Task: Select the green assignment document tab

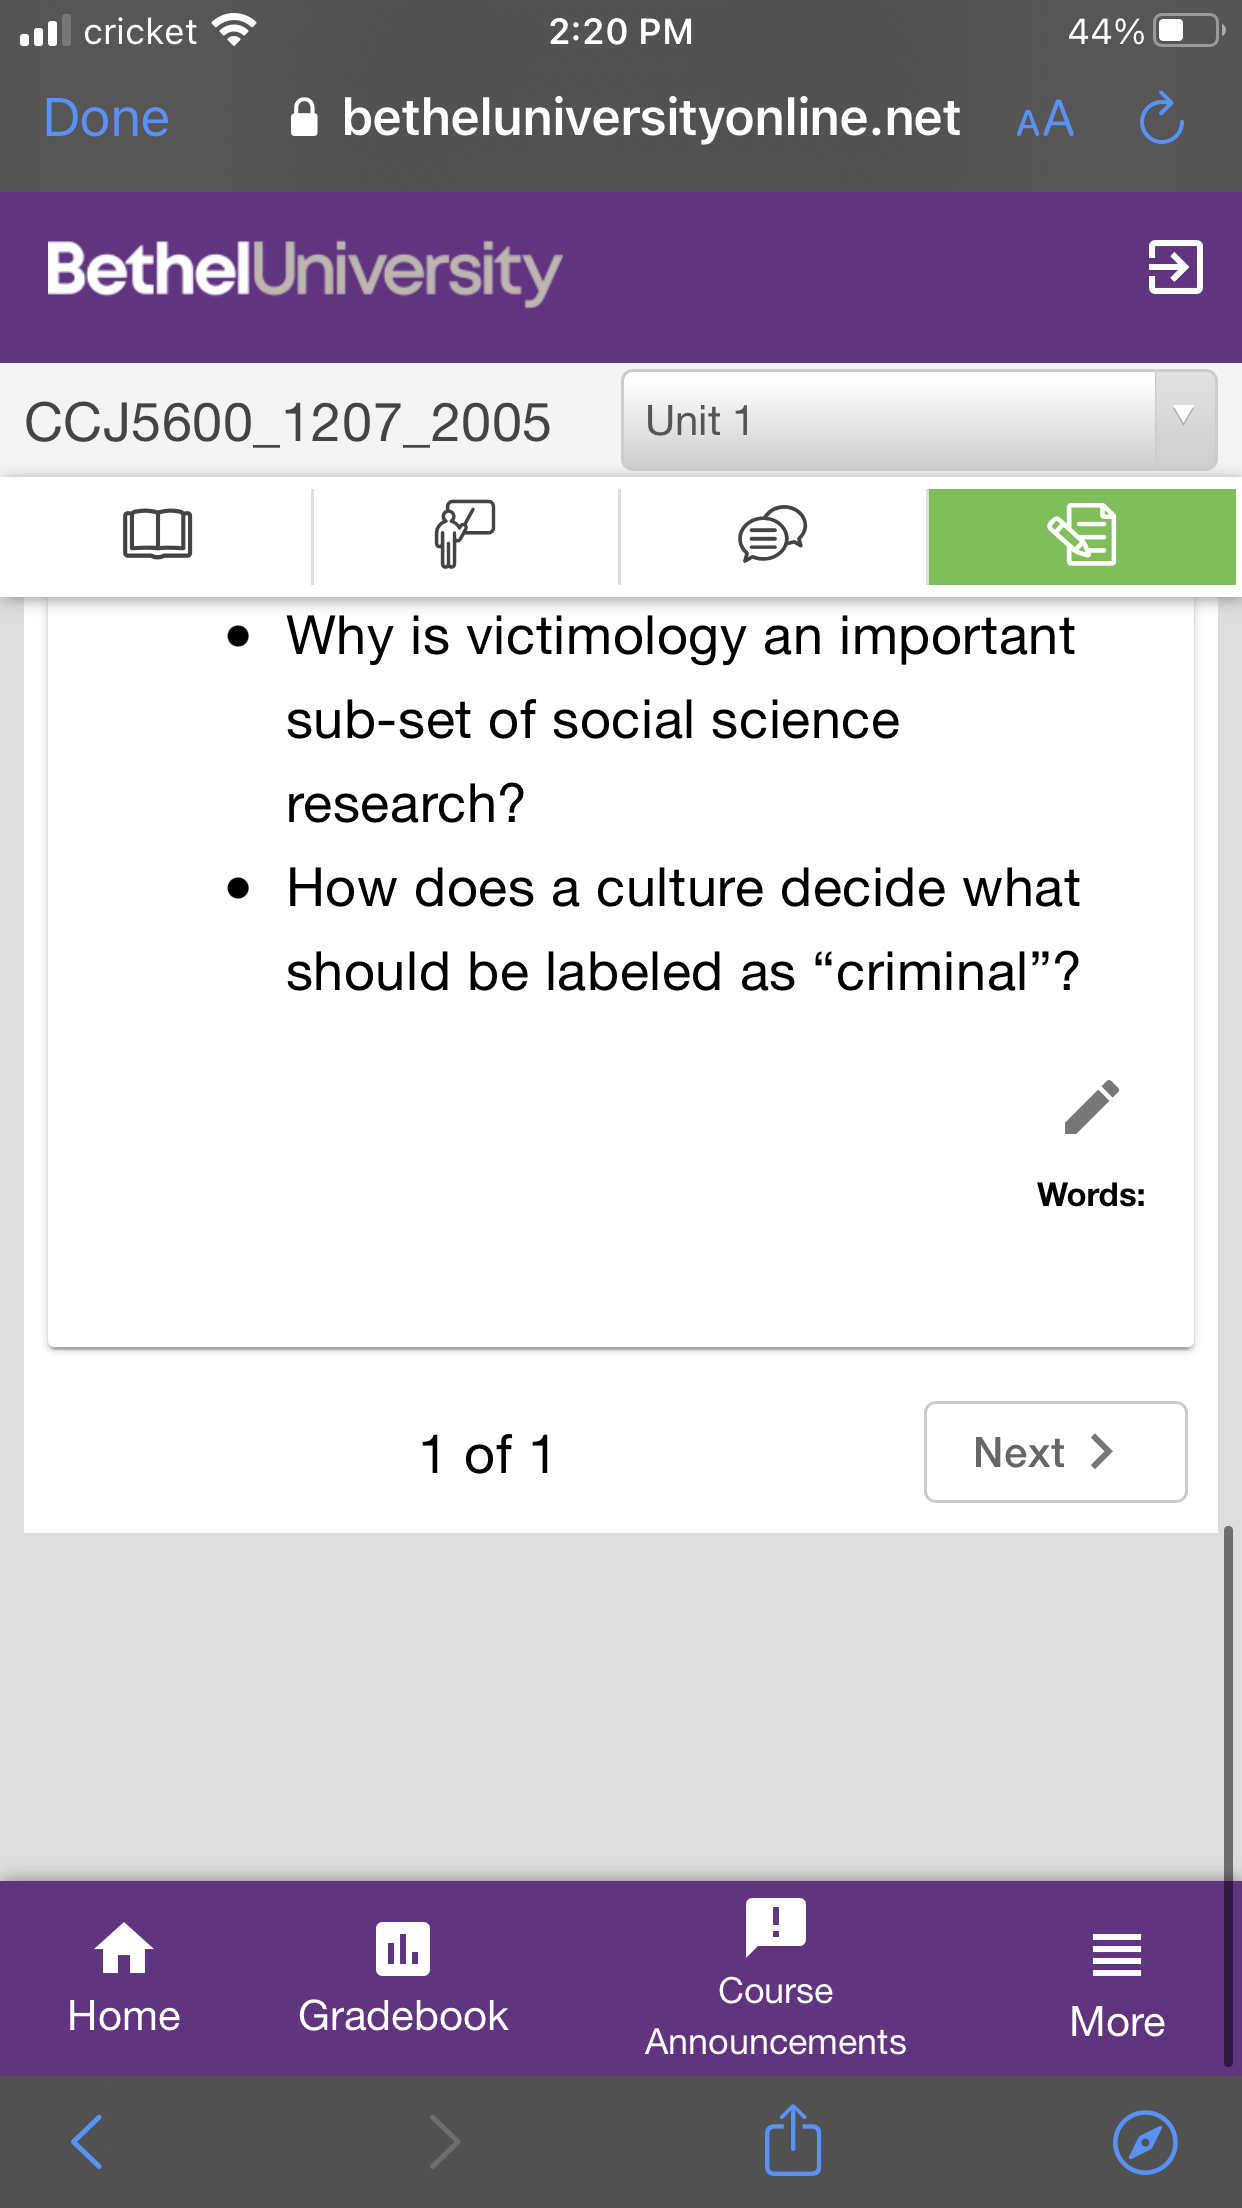Action: pos(1082,536)
